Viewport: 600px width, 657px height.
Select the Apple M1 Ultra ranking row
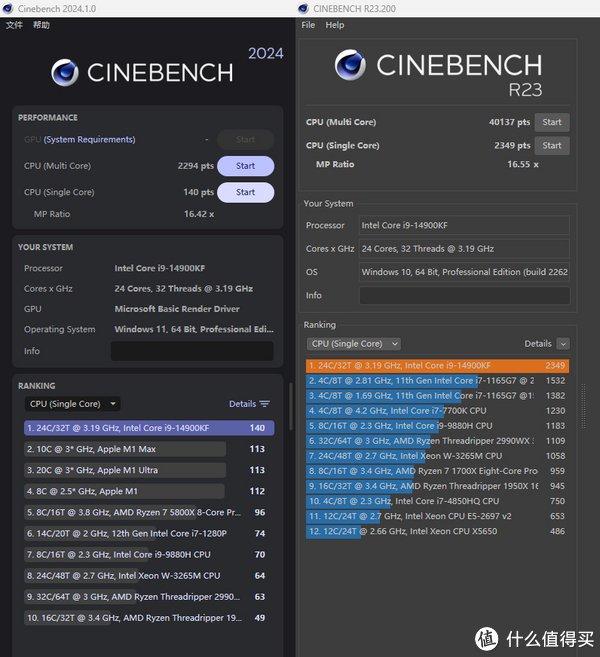(x=149, y=470)
